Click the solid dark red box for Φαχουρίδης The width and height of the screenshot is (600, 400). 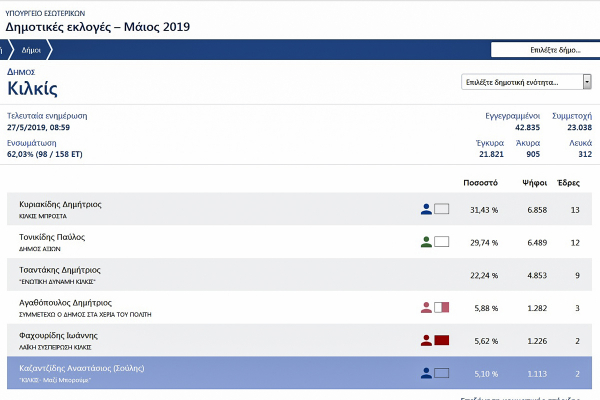442,340
